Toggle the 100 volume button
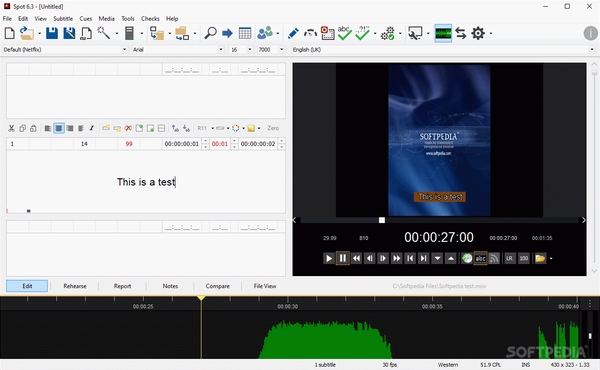 pyautogui.click(x=523, y=258)
